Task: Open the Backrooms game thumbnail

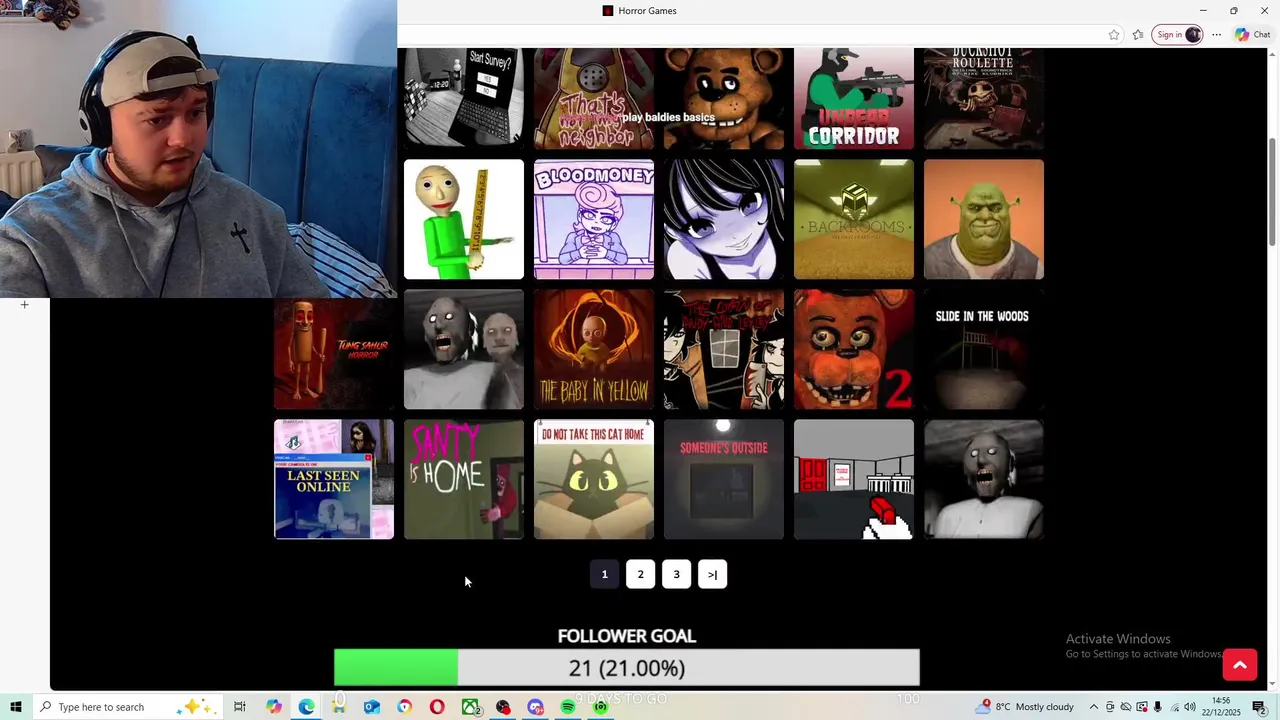Action: coord(854,219)
